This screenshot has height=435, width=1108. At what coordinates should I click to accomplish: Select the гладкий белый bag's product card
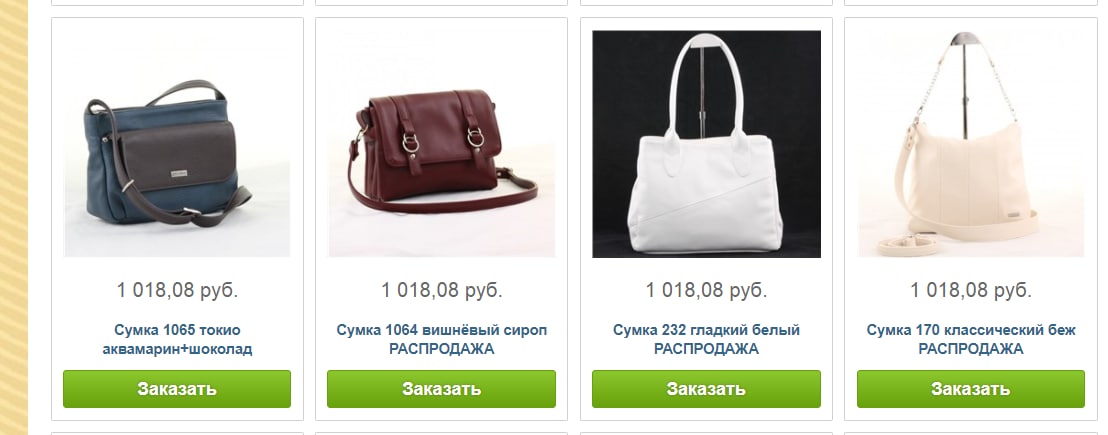pos(706,219)
